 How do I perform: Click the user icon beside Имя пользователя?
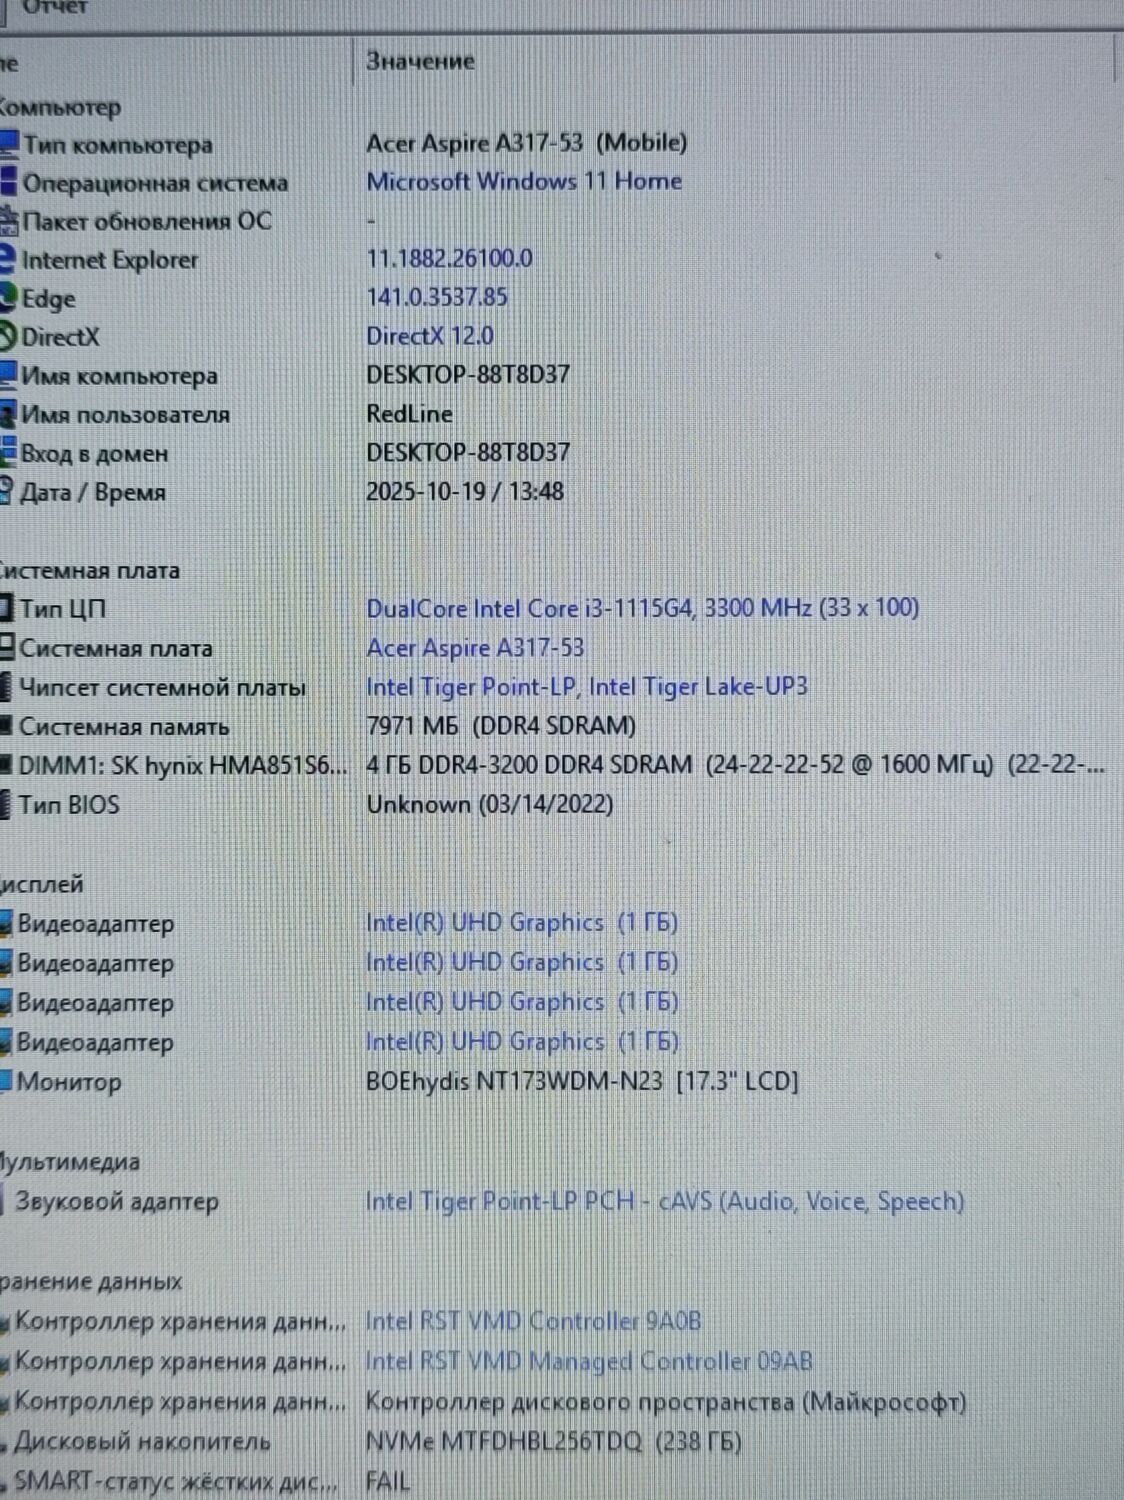pos(7,415)
